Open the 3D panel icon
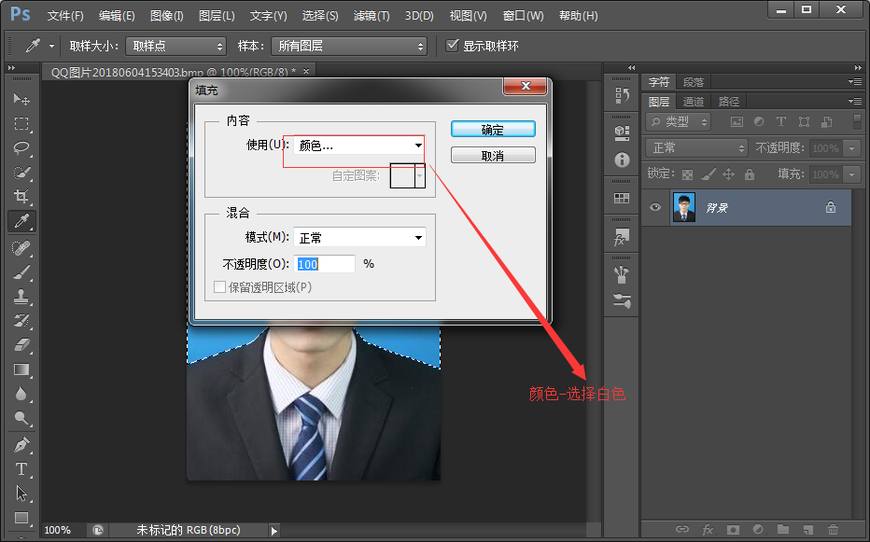 [622, 133]
